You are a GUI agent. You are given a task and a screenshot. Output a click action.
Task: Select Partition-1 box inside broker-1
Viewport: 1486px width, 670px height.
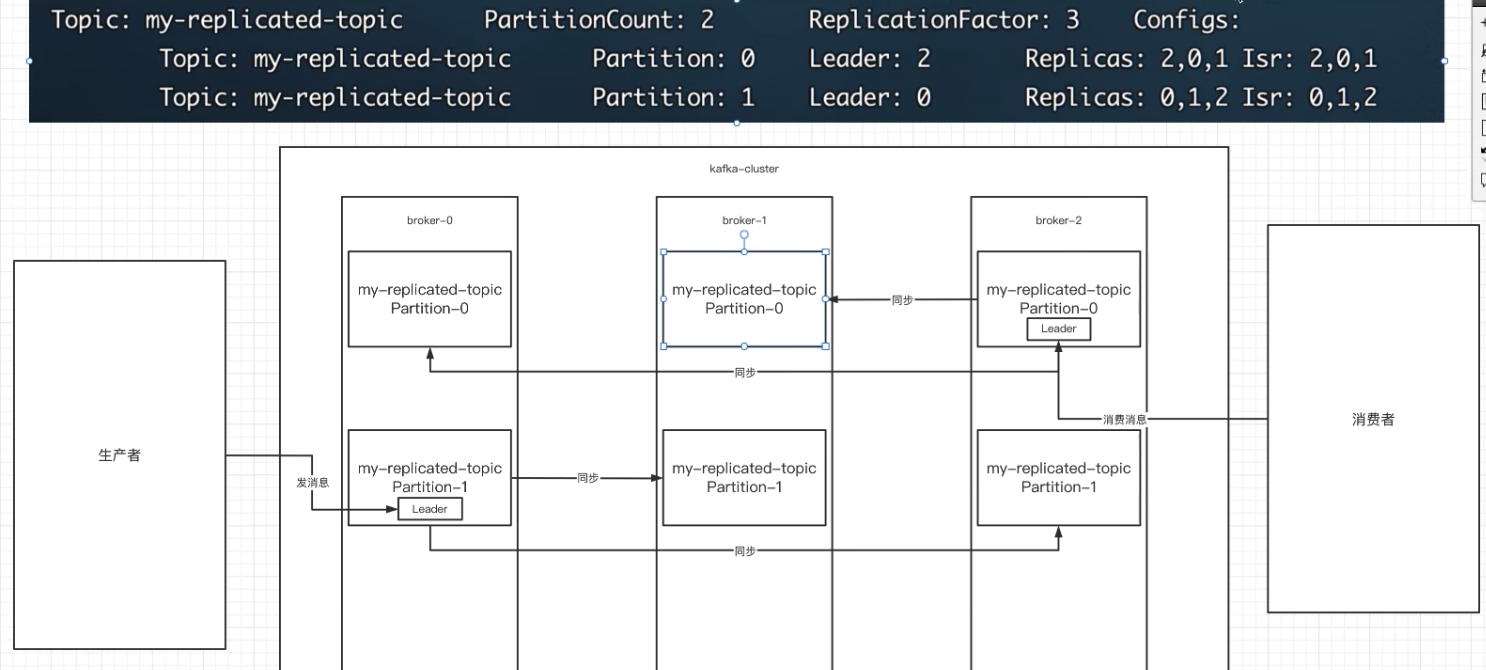point(744,477)
